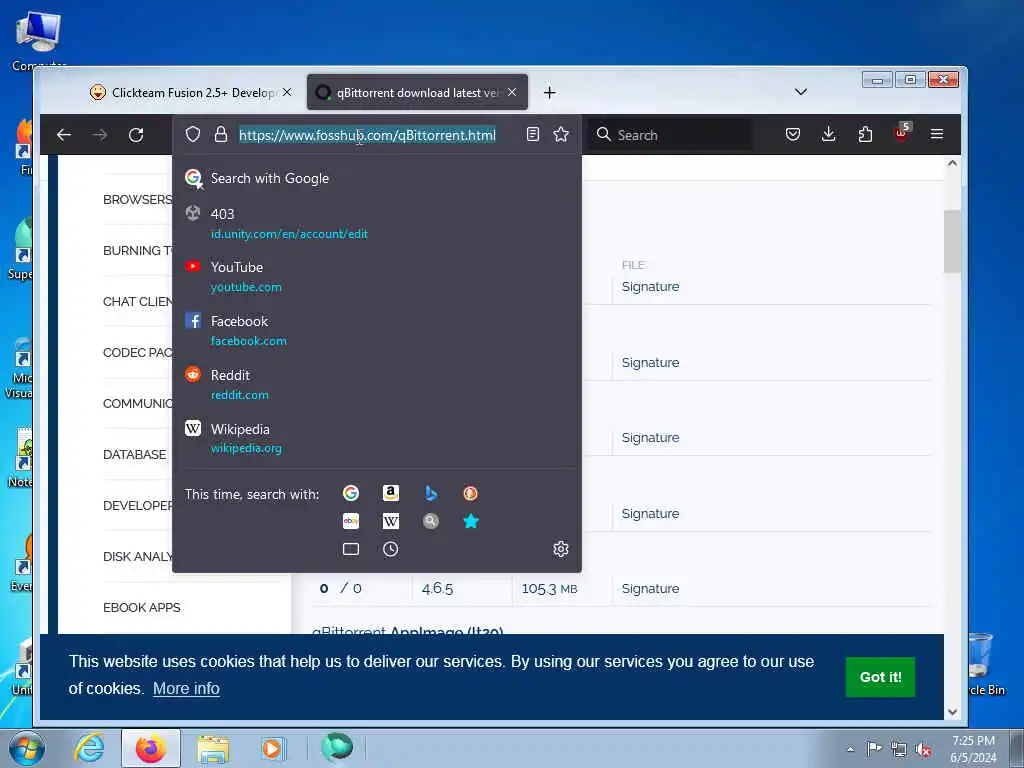Select the qBittorrent download latest version tab
1024x768 pixels.
click(x=417, y=93)
